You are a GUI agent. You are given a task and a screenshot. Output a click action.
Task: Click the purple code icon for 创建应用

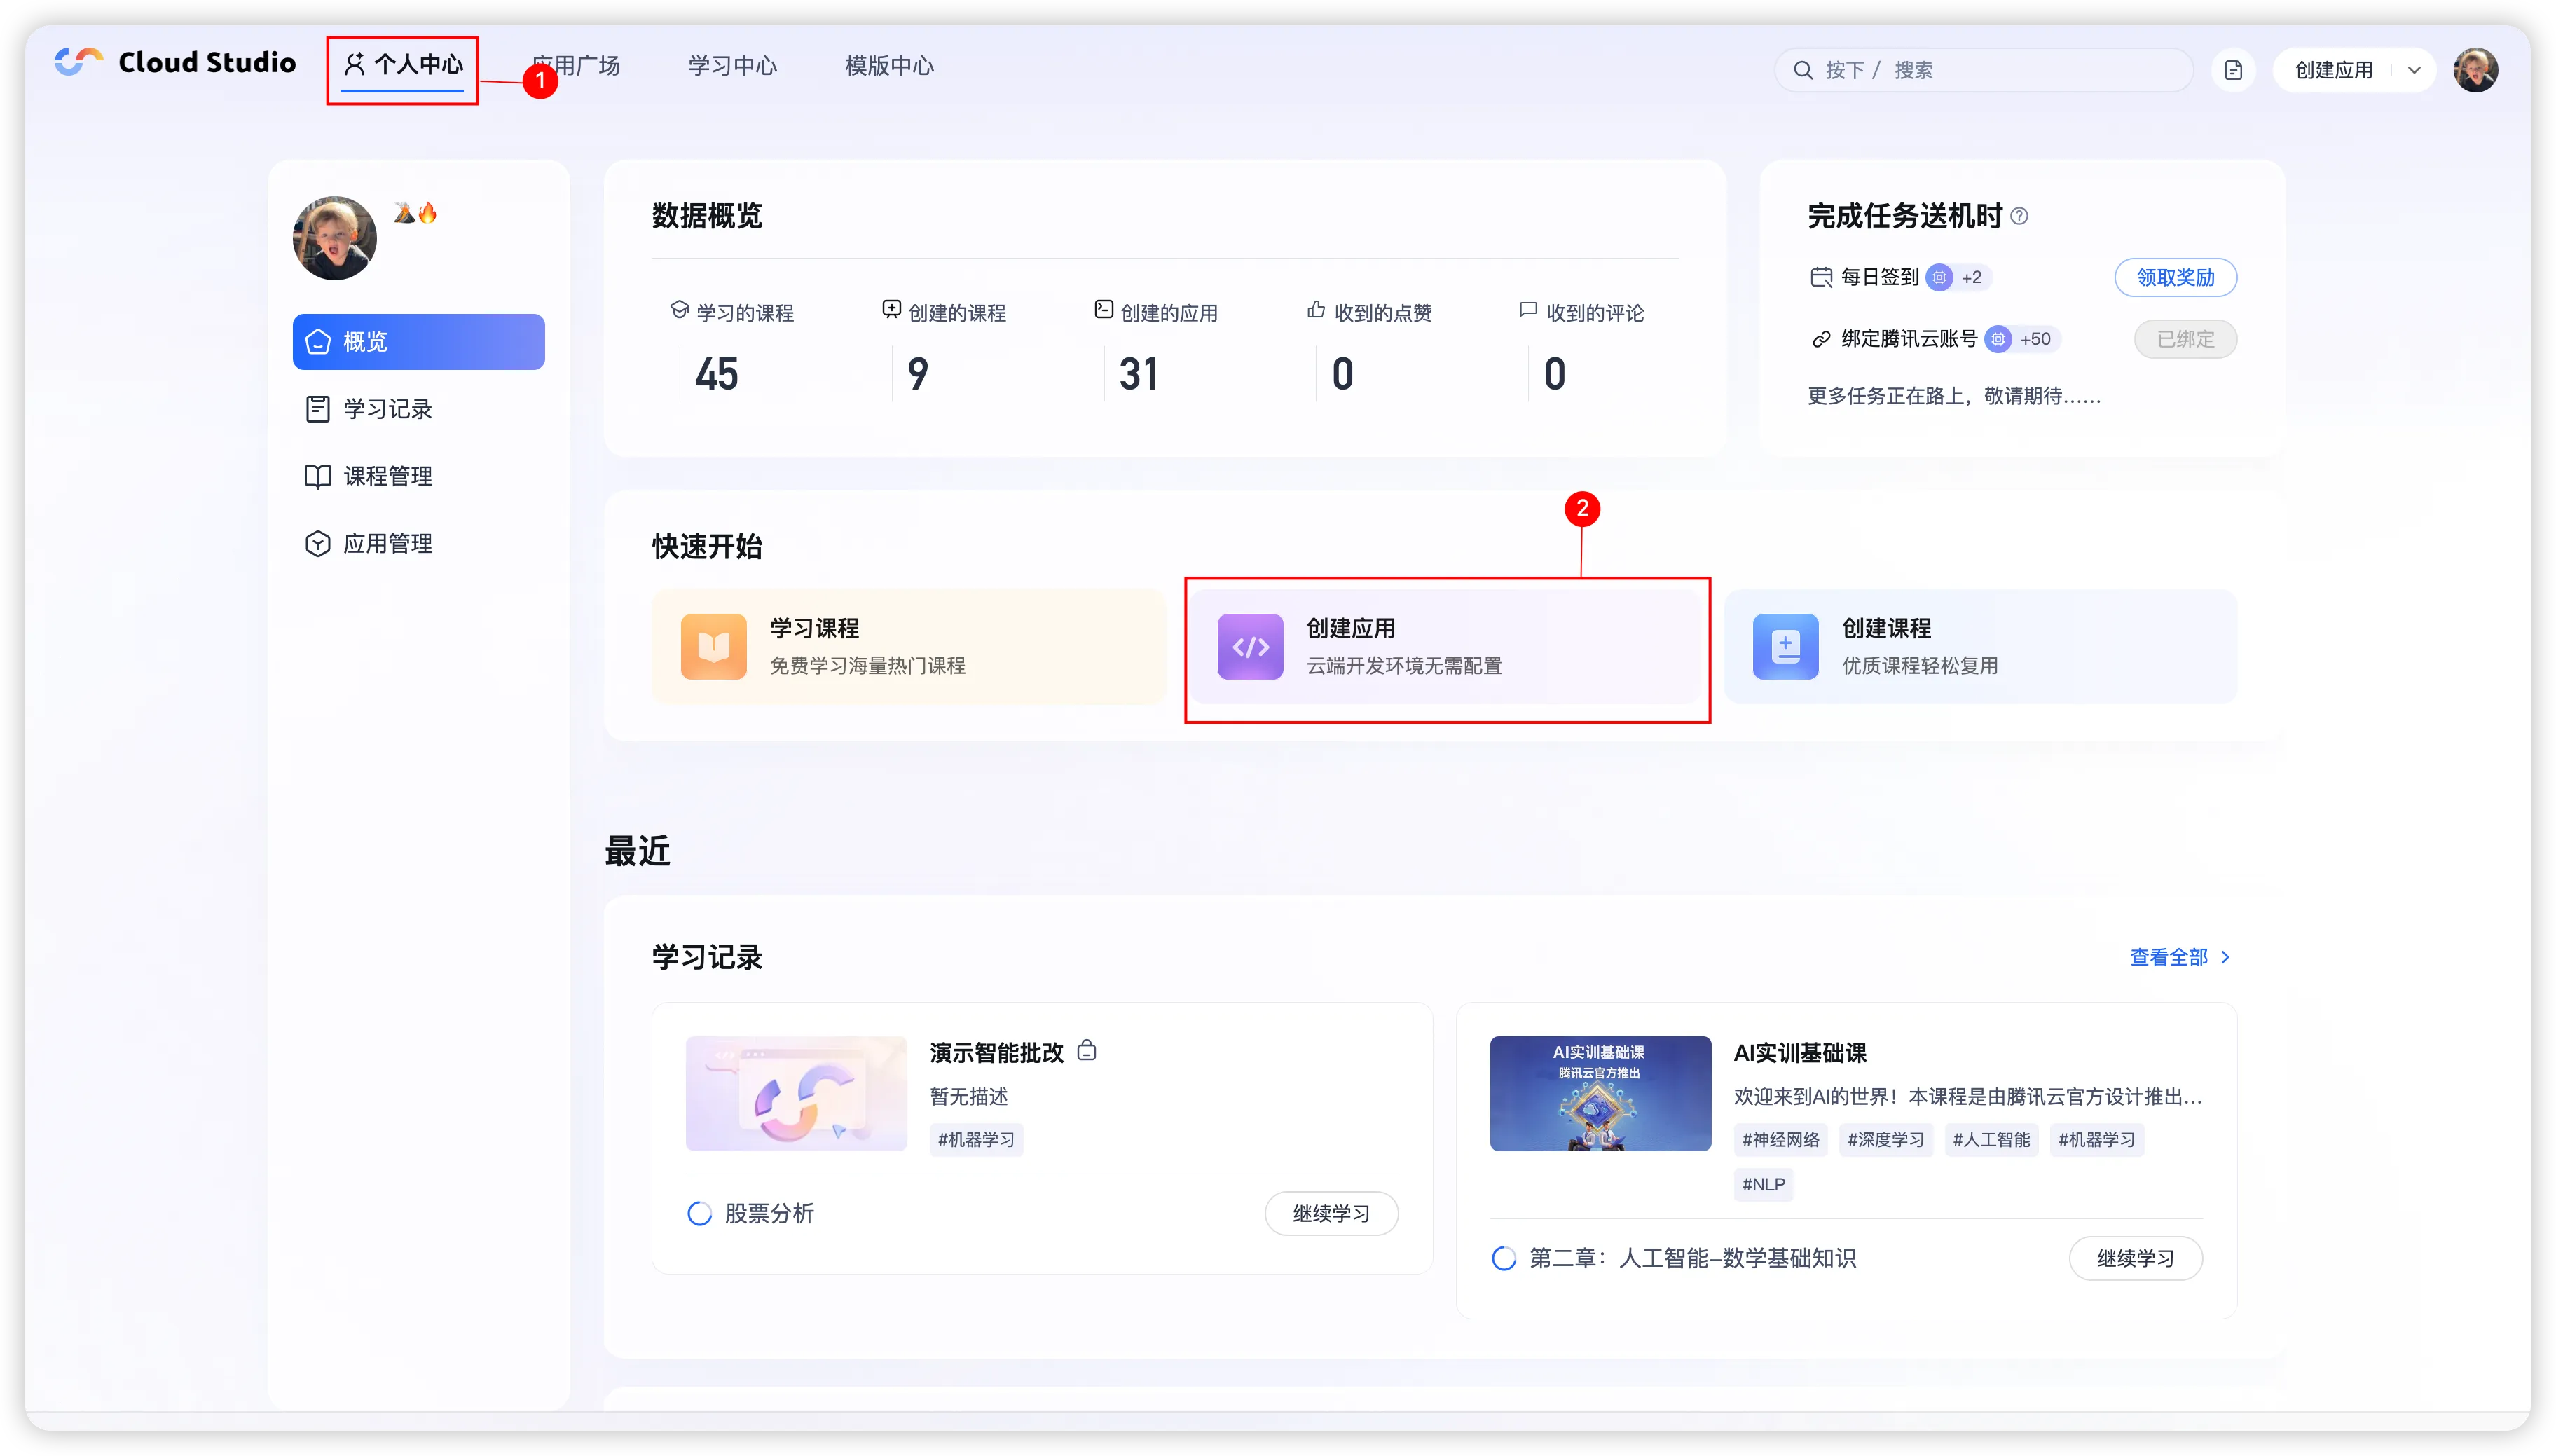pyautogui.click(x=1250, y=647)
